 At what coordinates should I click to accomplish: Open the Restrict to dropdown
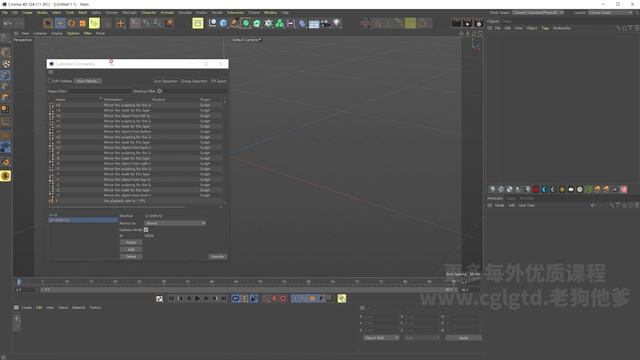175,223
